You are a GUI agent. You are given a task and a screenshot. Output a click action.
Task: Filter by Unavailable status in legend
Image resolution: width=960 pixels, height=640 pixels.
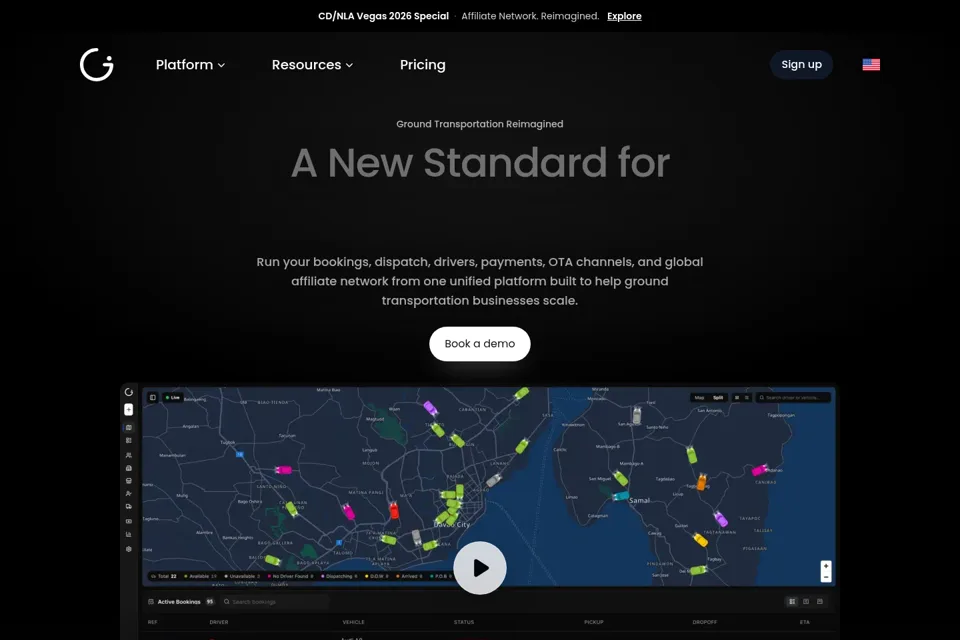coord(242,576)
